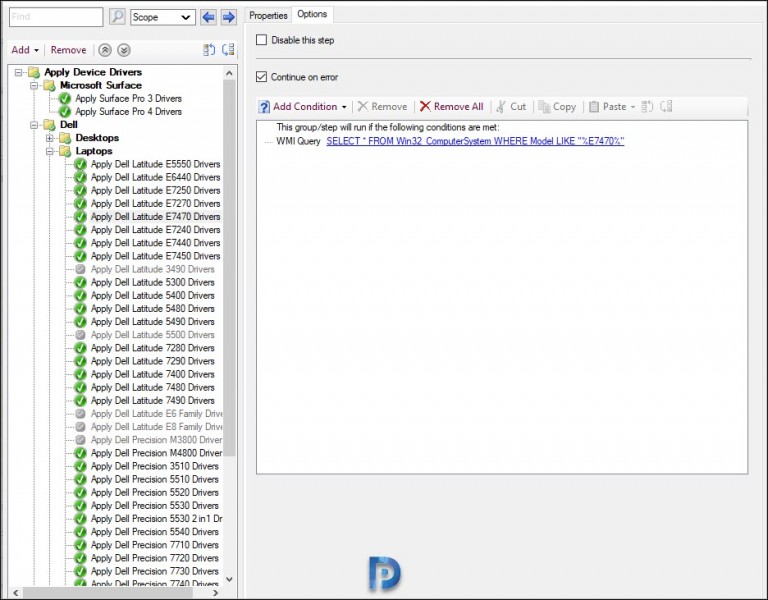Viewport: 768px width, 600px height.
Task: Select Apply Dell Latitude 7490 Drivers step
Action: 152,401
